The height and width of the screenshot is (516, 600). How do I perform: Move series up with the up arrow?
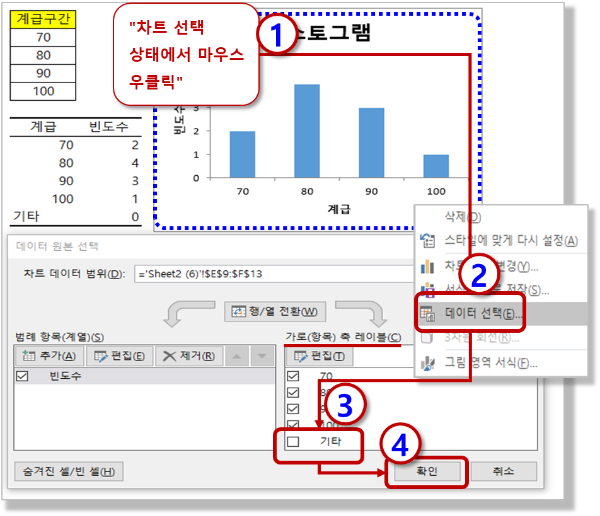237,356
